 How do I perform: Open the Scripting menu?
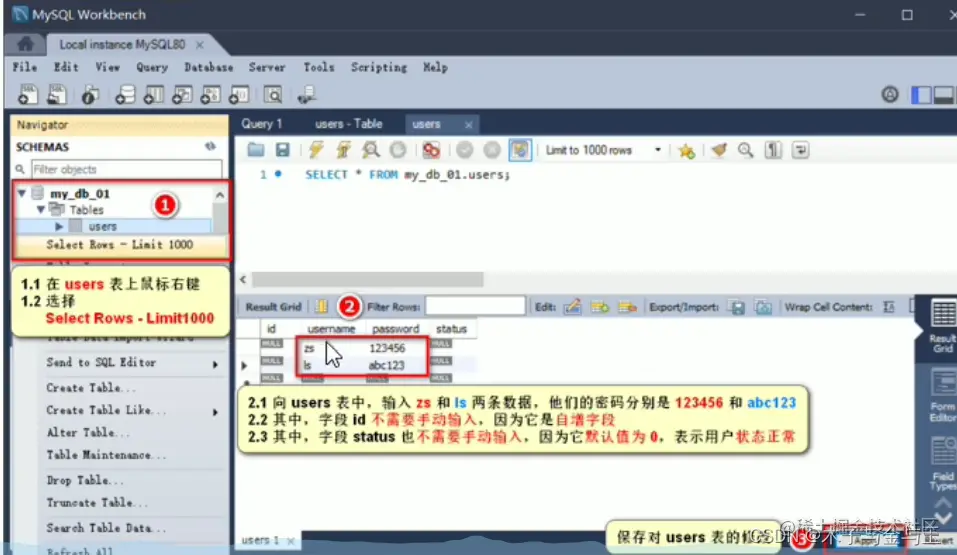[x=379, y=67]
